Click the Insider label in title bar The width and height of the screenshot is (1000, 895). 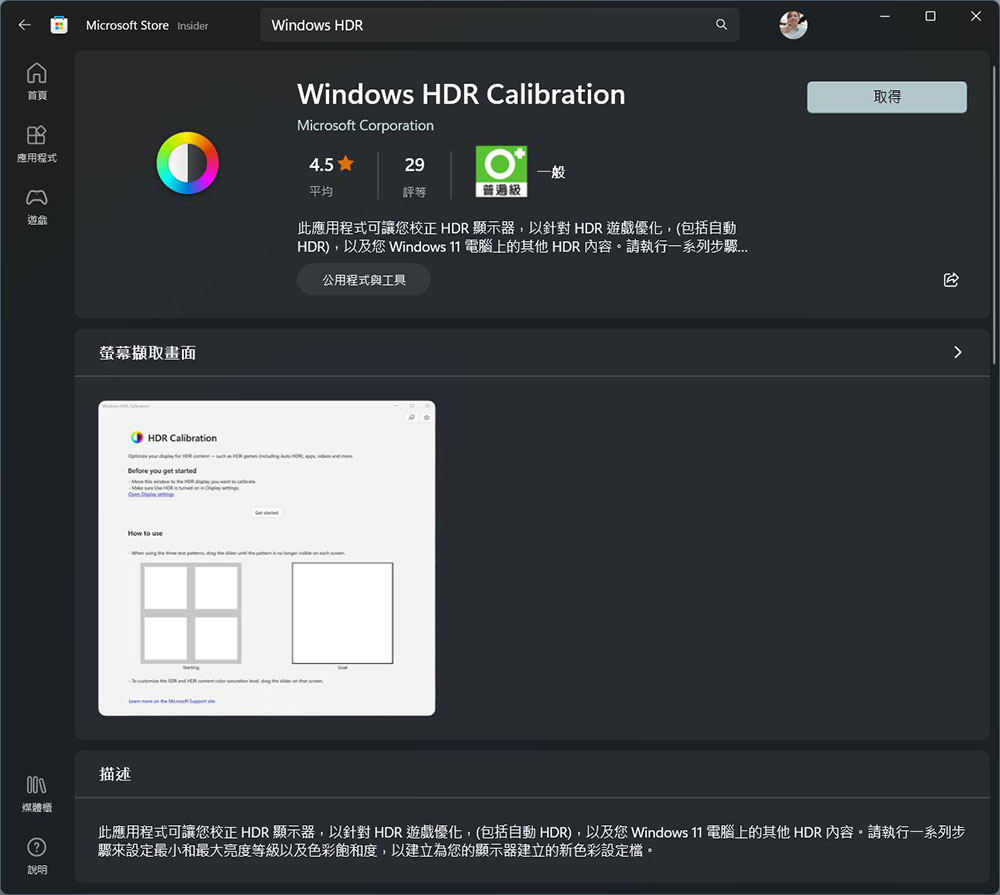tap(193, 26)
